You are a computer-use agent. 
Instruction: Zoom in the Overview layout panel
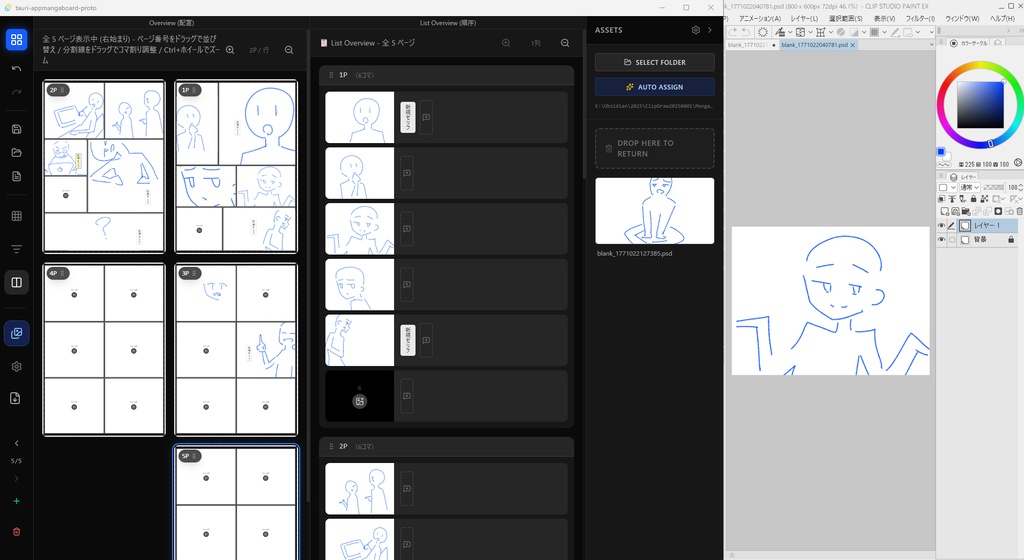point(230,50)
